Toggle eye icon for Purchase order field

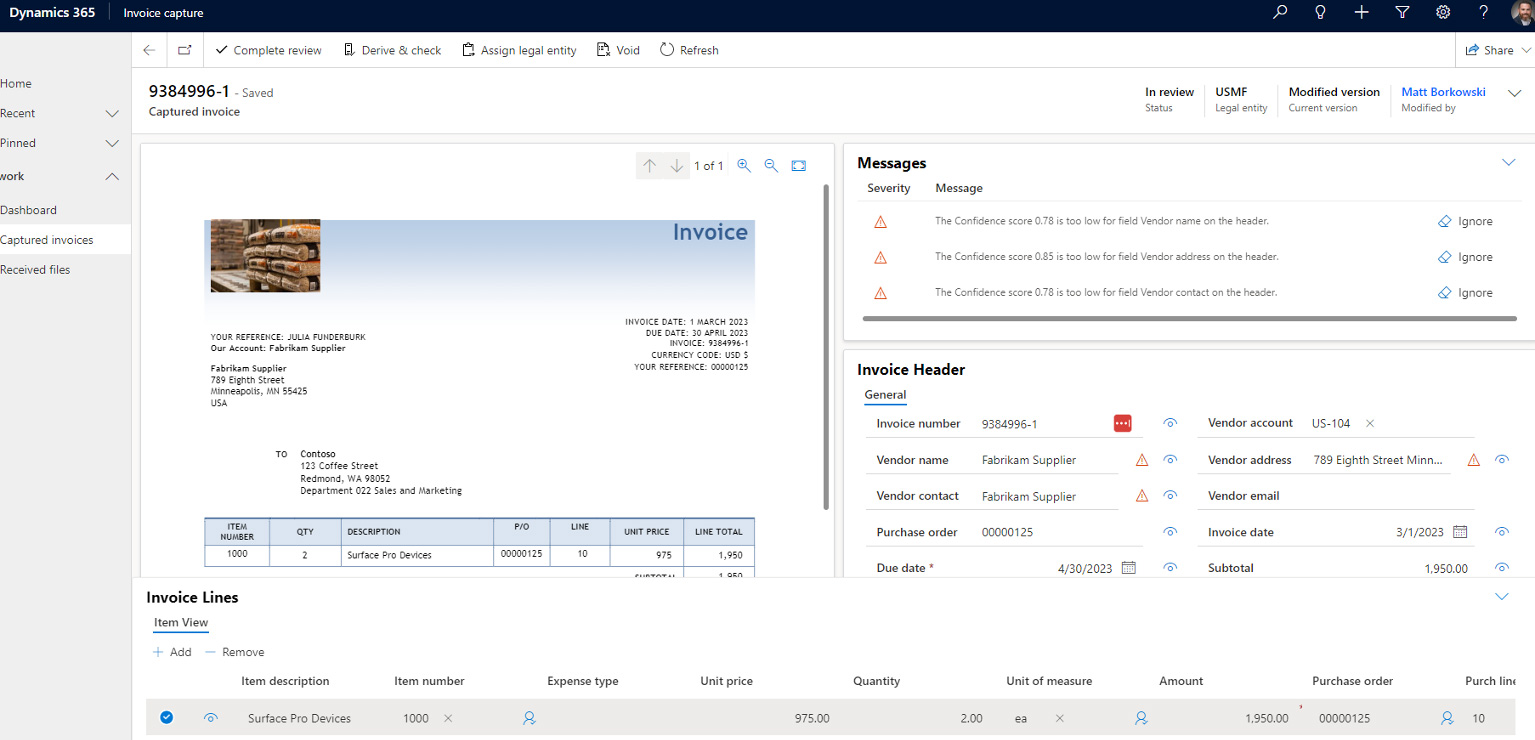pyautogui.click(x=1170, y=532)
